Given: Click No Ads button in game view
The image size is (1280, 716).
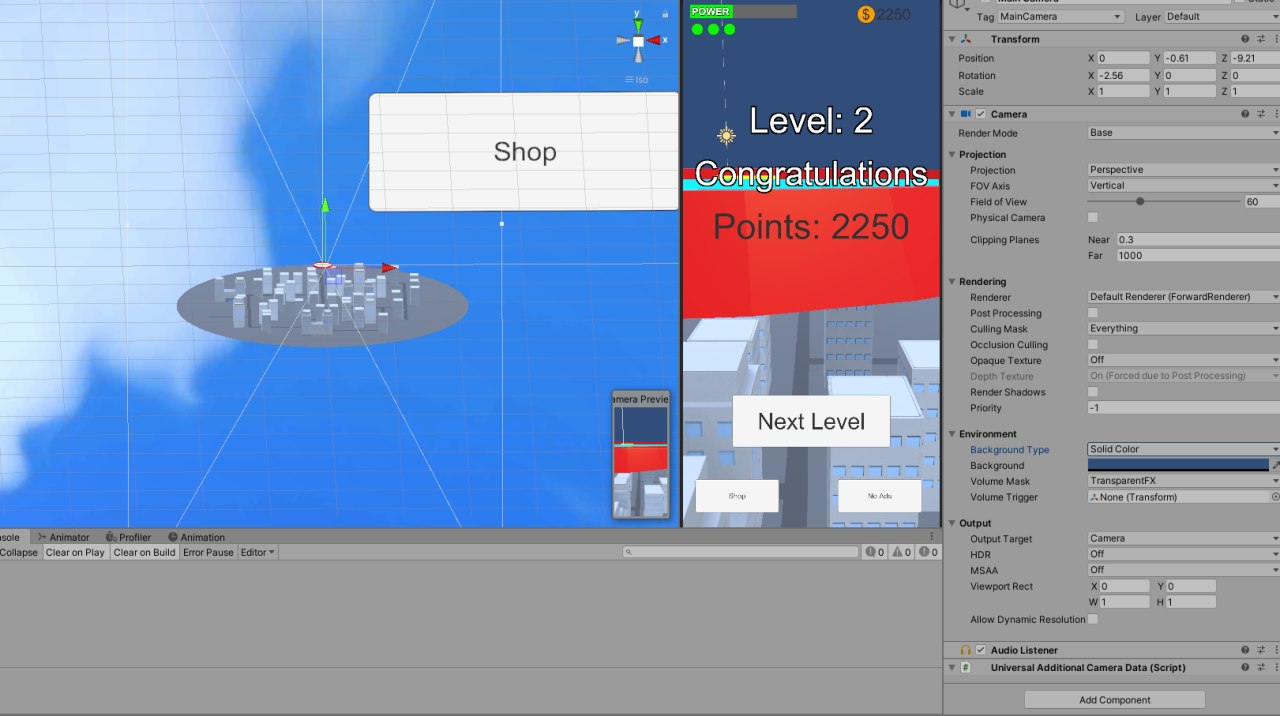Looking at the screenshot, I should (879, 496).
